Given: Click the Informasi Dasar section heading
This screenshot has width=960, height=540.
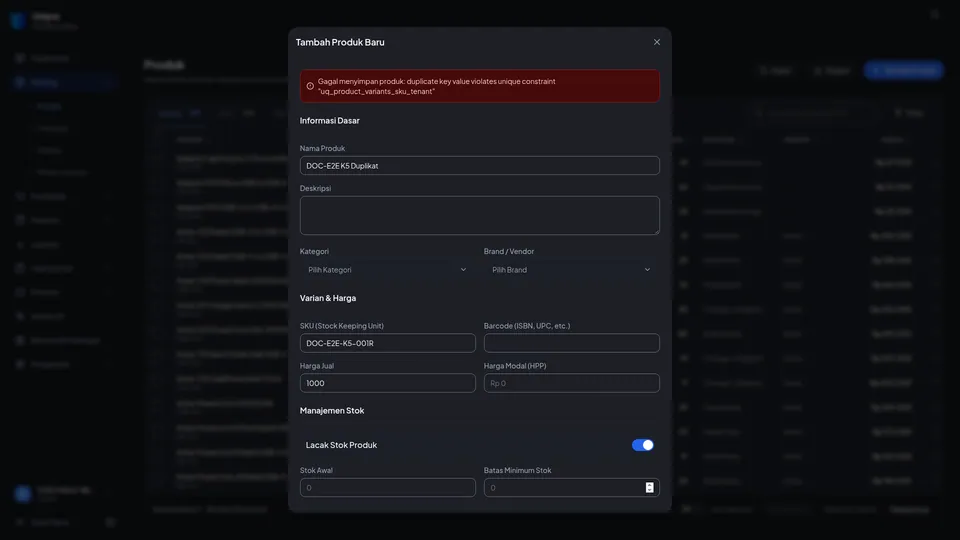Looking at the screenshot, I should coord(329,121).
